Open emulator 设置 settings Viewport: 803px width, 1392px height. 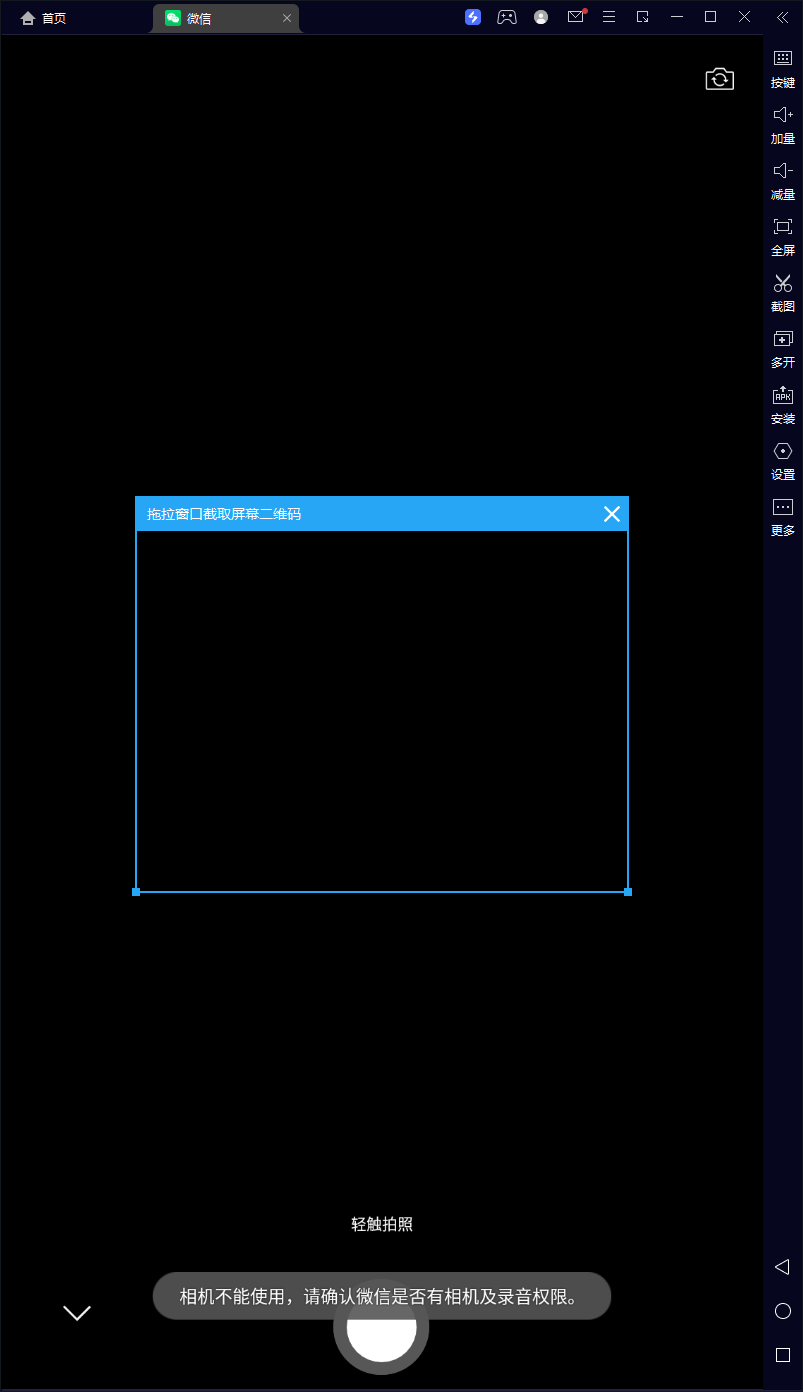pos(783,460)
